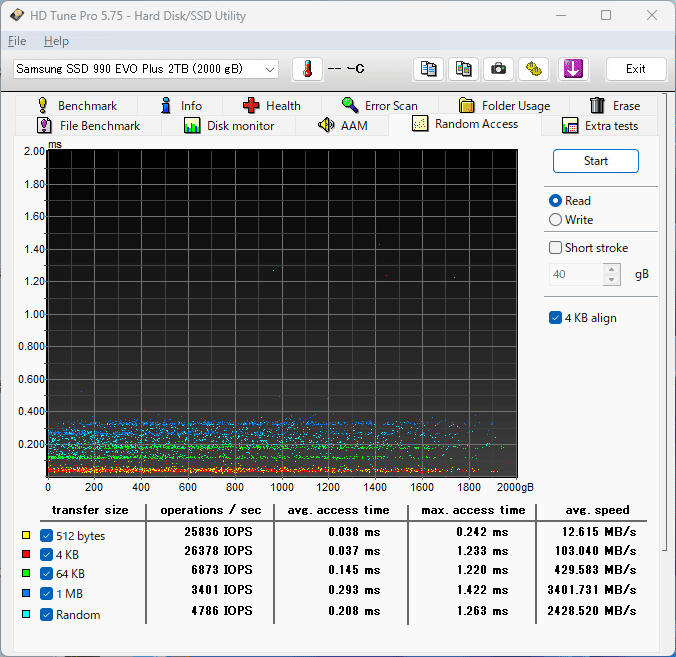Open the File menu
Viewport: 676px width, 657px height.
(x=17, y=41)
